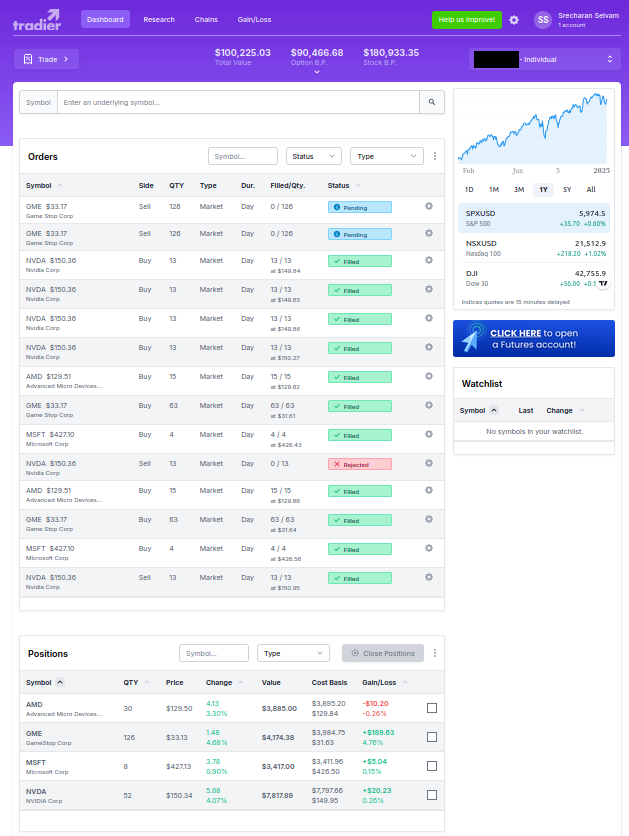Open gear for GME order filled at $31.64
The height and width of the screenshot is (836, 629).
(429, 519)
